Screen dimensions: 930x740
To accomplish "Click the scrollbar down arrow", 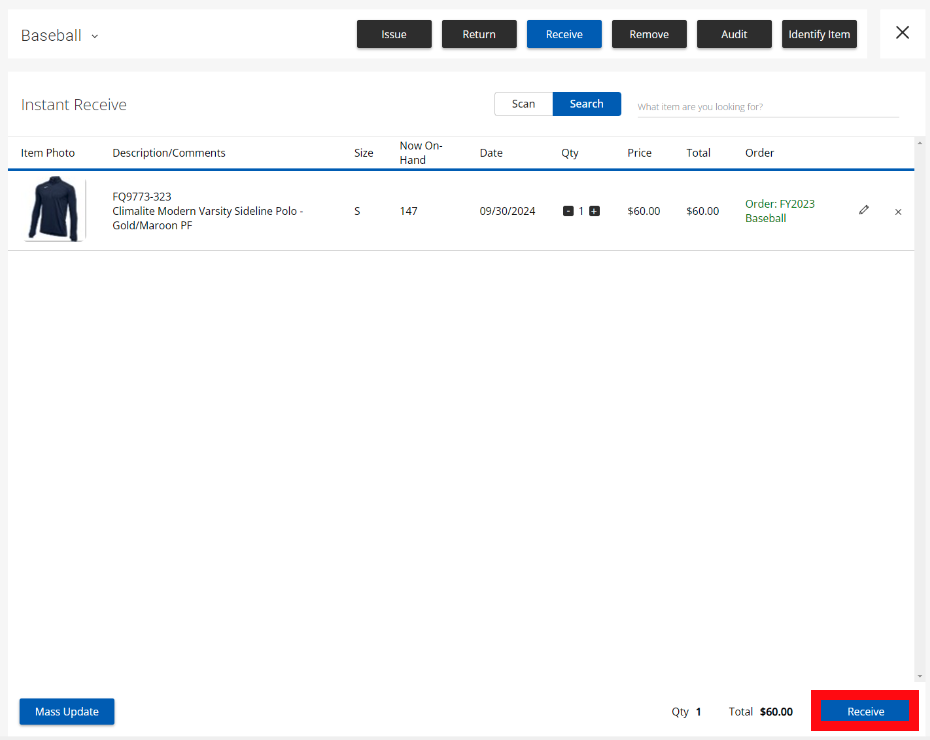I will click(x=919, y=677).
